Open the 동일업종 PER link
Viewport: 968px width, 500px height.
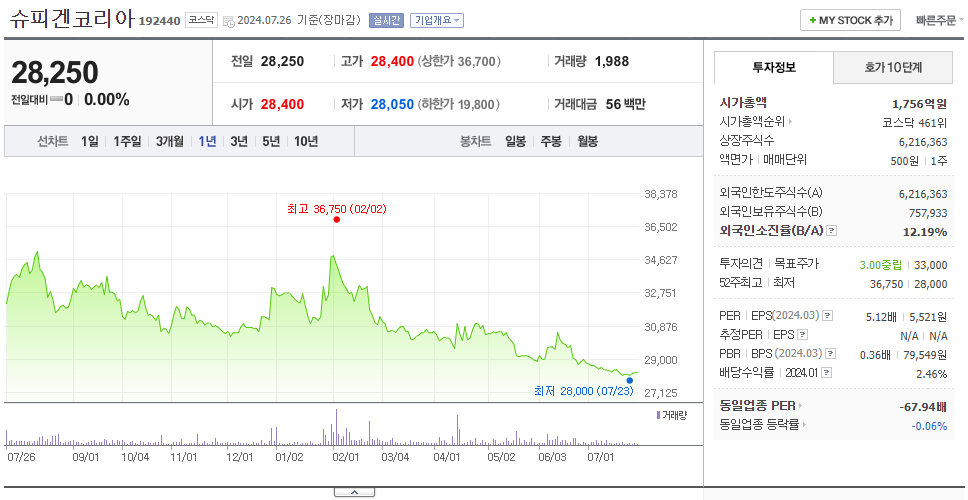point(757,406)
